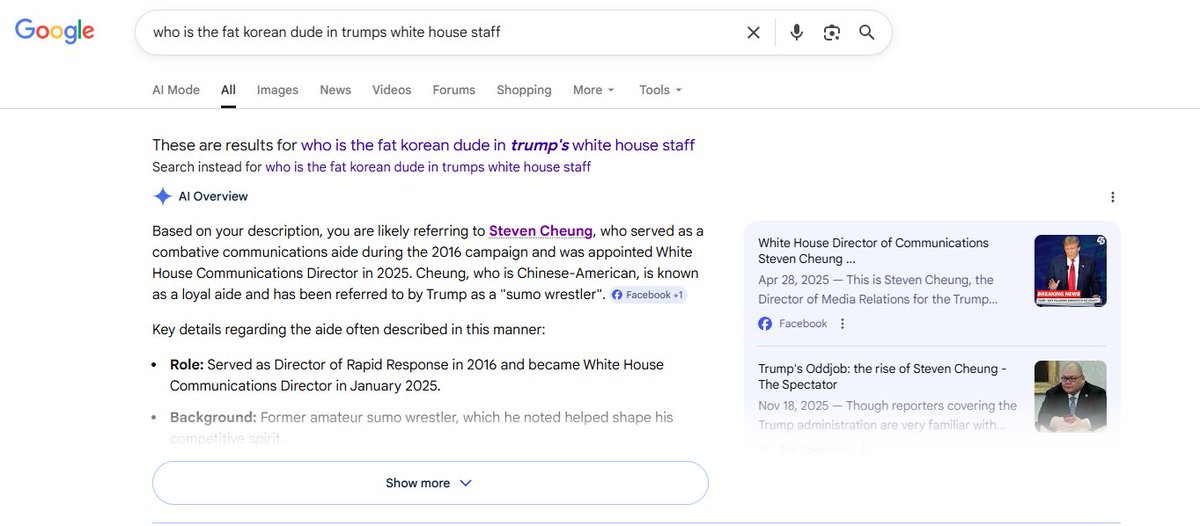Open AI Overview three-dot options menu

click(x=1112, y=197)
